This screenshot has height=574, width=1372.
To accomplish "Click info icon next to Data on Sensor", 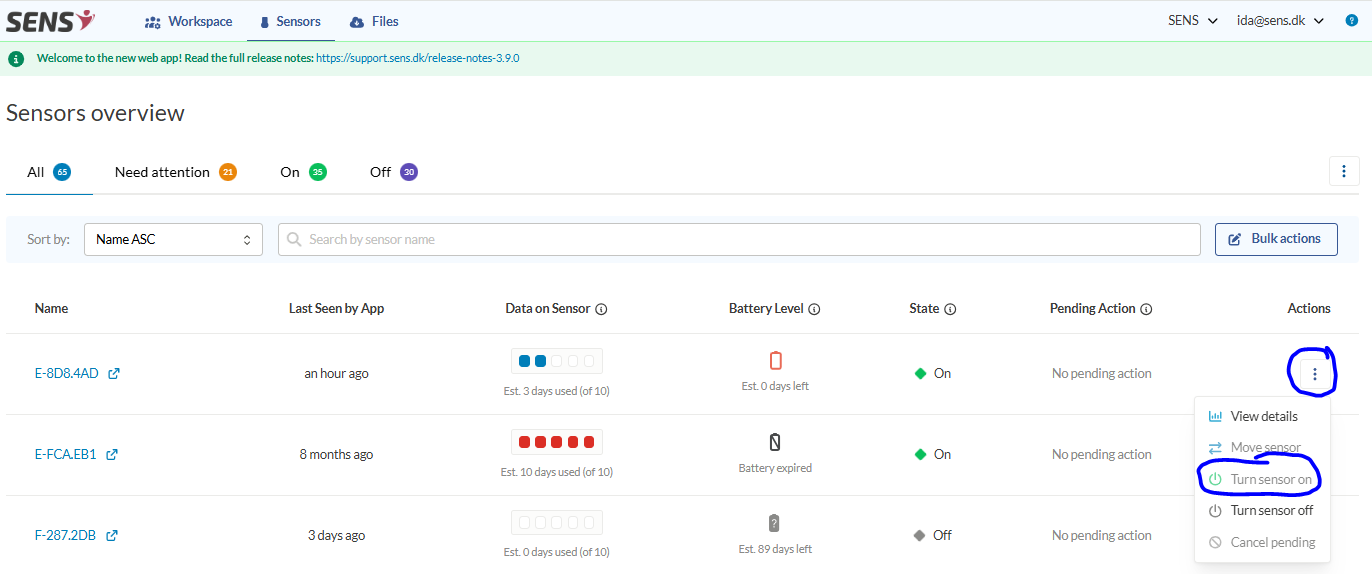I will (601, 310).
